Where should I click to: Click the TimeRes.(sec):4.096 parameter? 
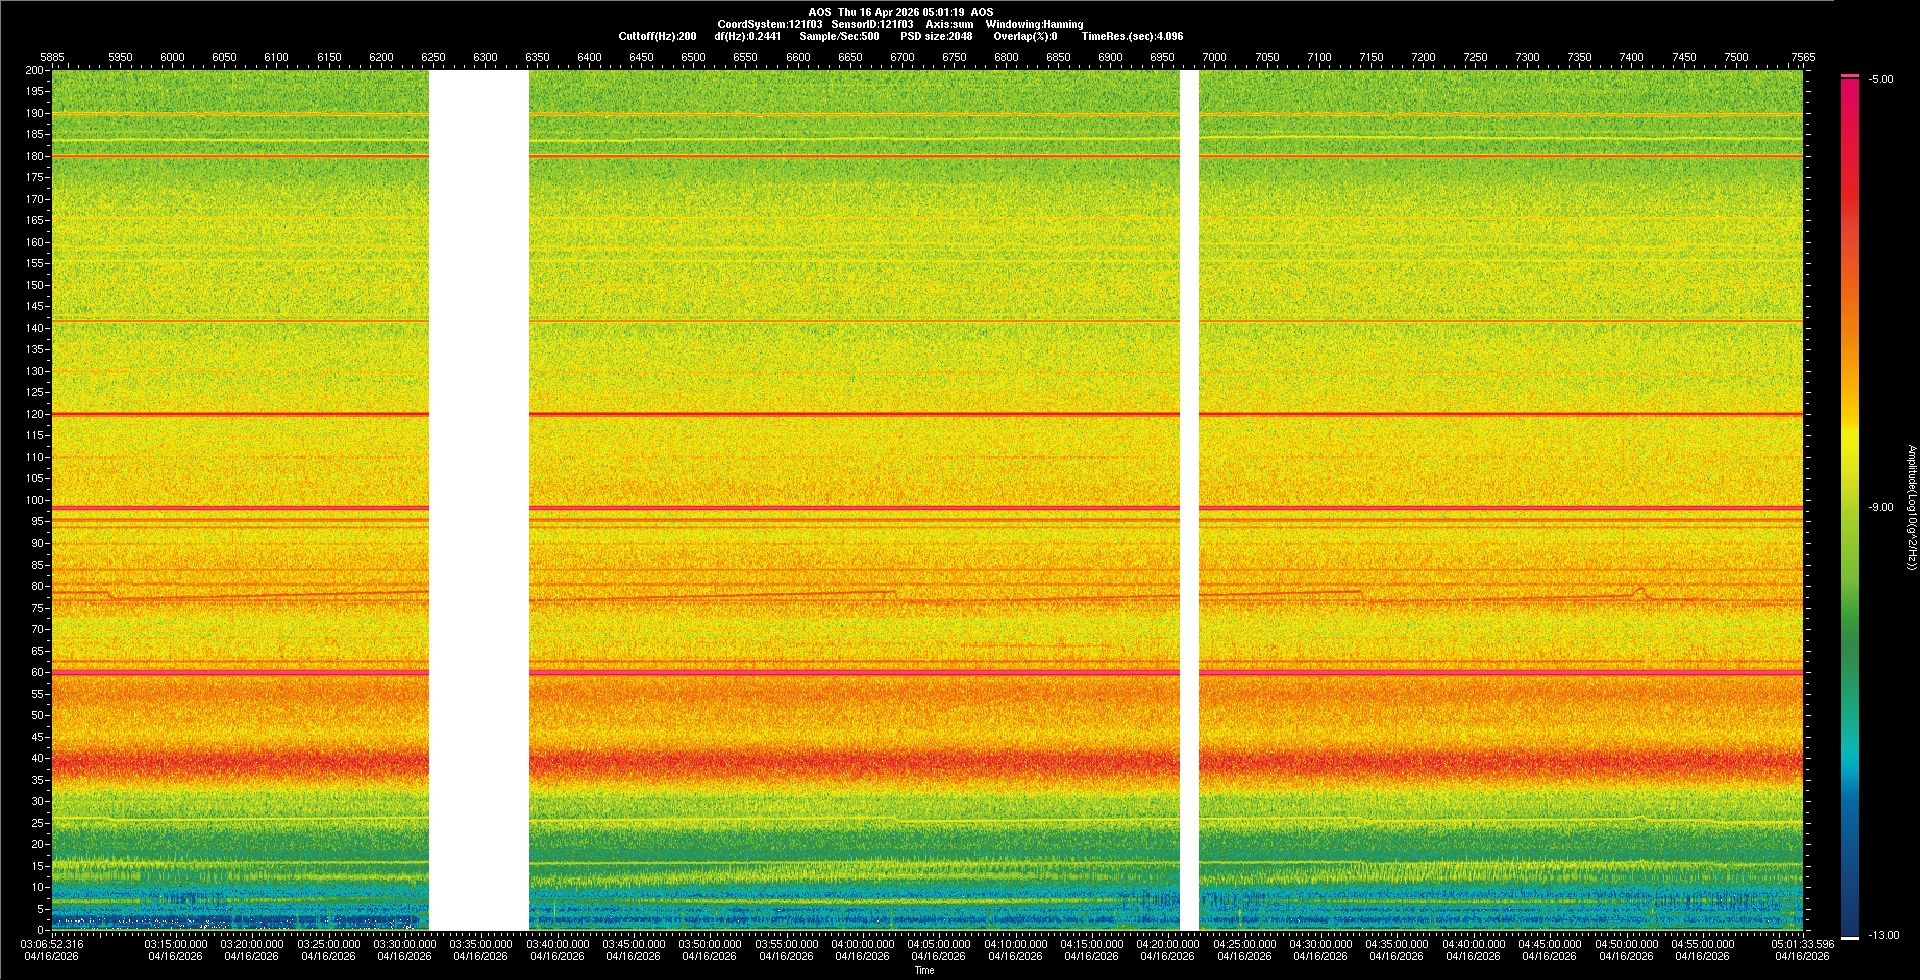click(x=1132, y=36)
